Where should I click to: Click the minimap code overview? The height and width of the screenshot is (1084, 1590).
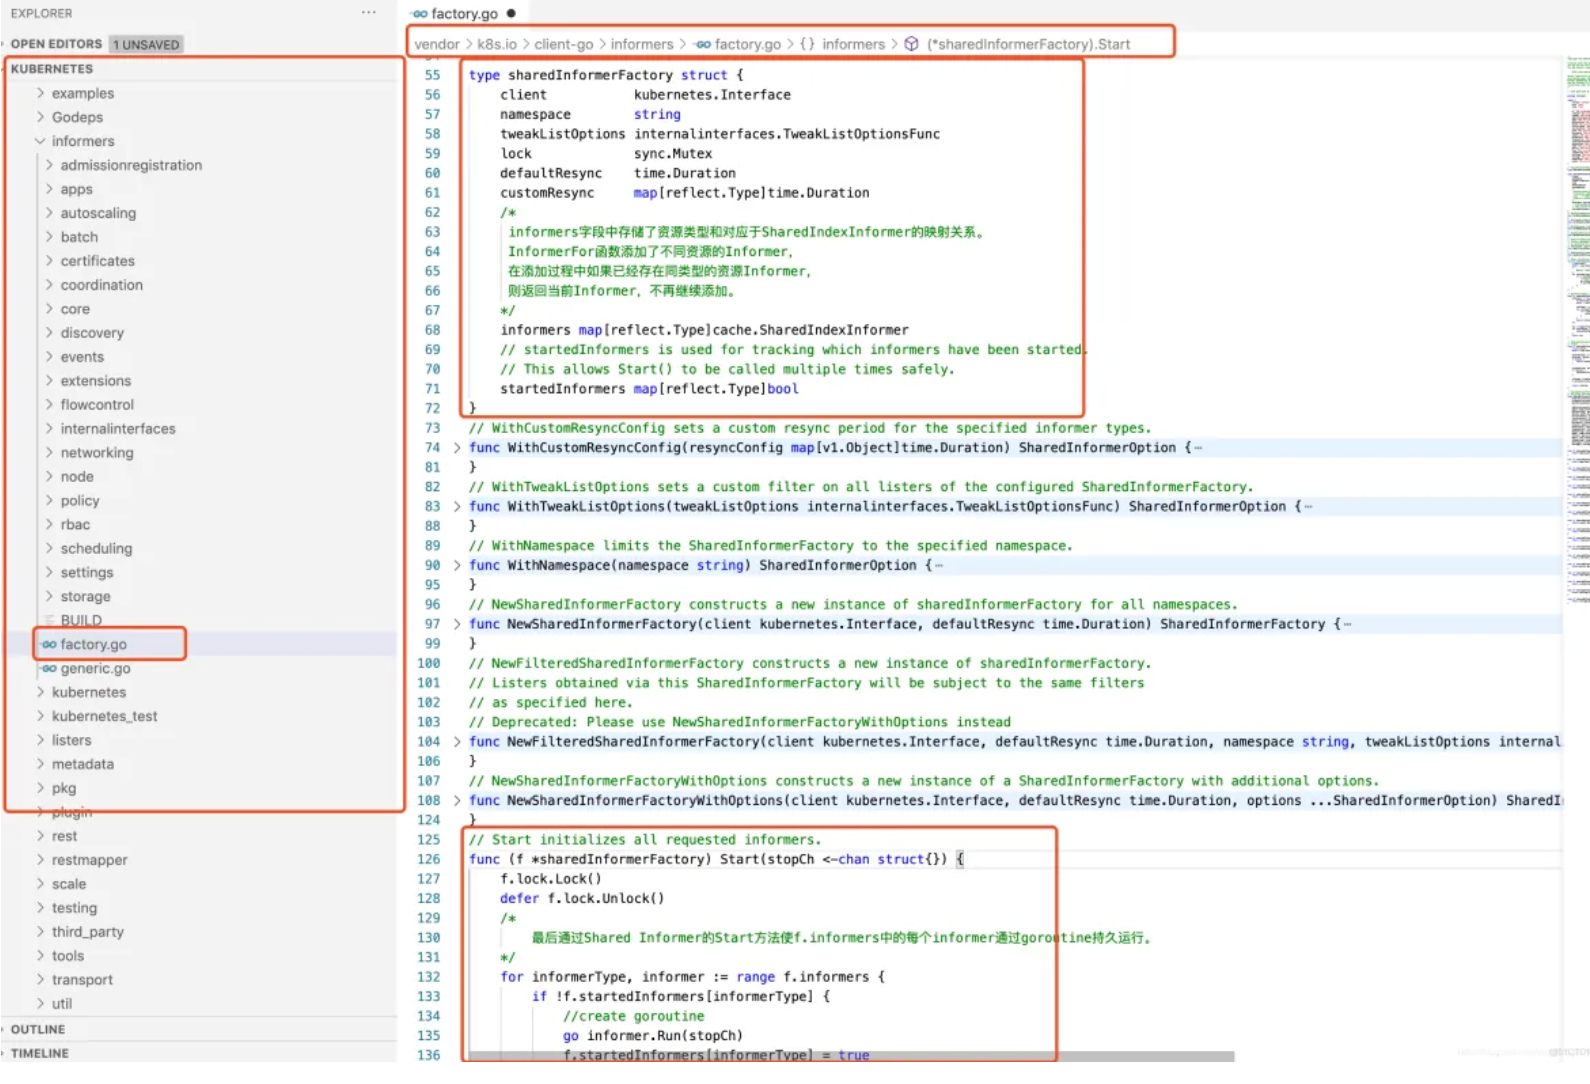[x=1577, y=300]
